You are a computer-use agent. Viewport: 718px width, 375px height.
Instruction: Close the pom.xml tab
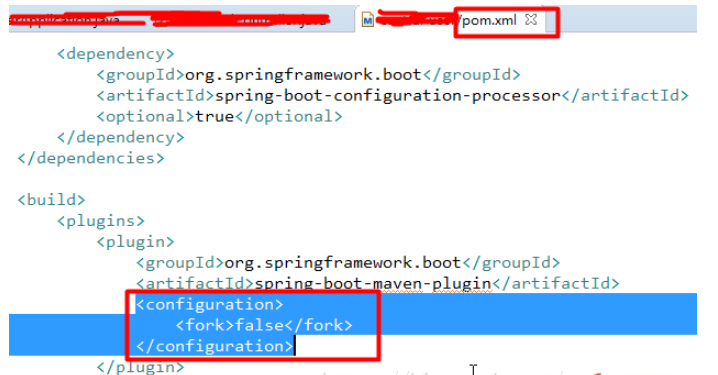point(531,20)
